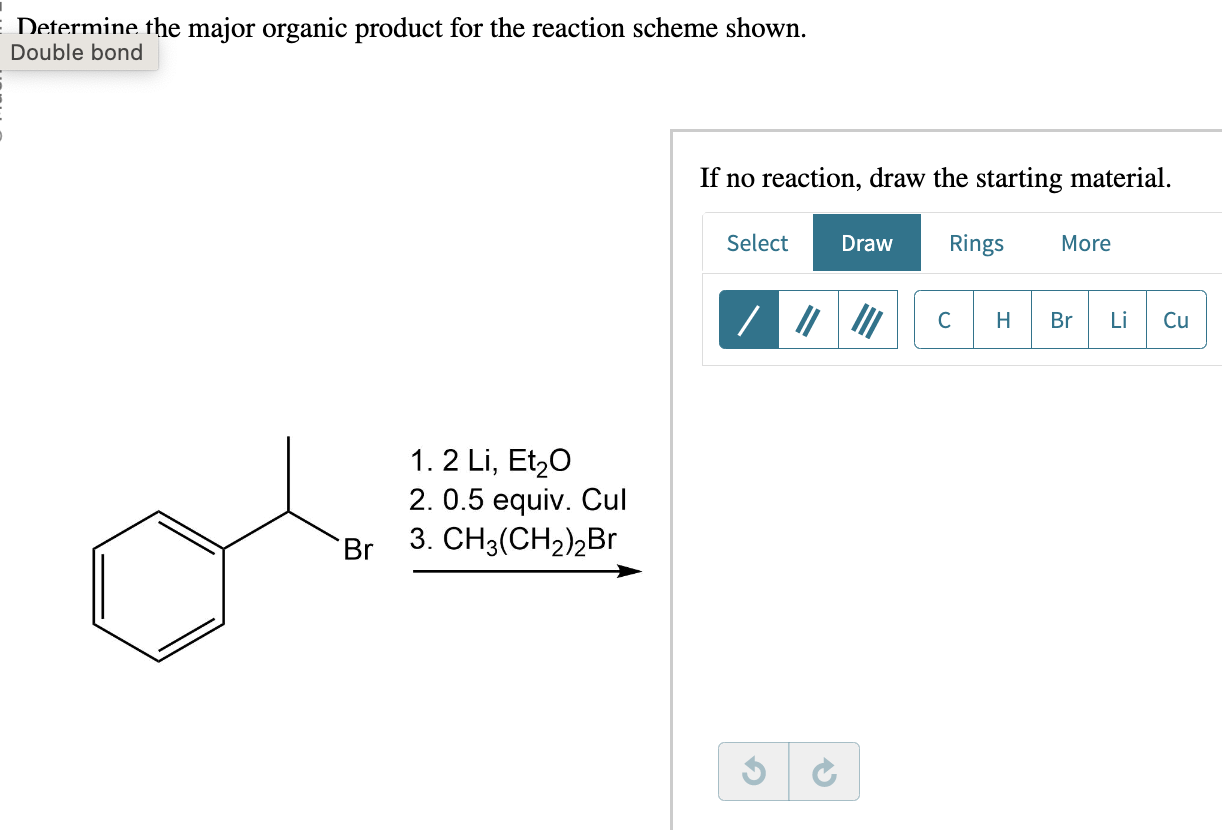This screenshot has width=1222, height=830.
Task: Dismiss the Double bond tooltip
Action: pos(77,52)
